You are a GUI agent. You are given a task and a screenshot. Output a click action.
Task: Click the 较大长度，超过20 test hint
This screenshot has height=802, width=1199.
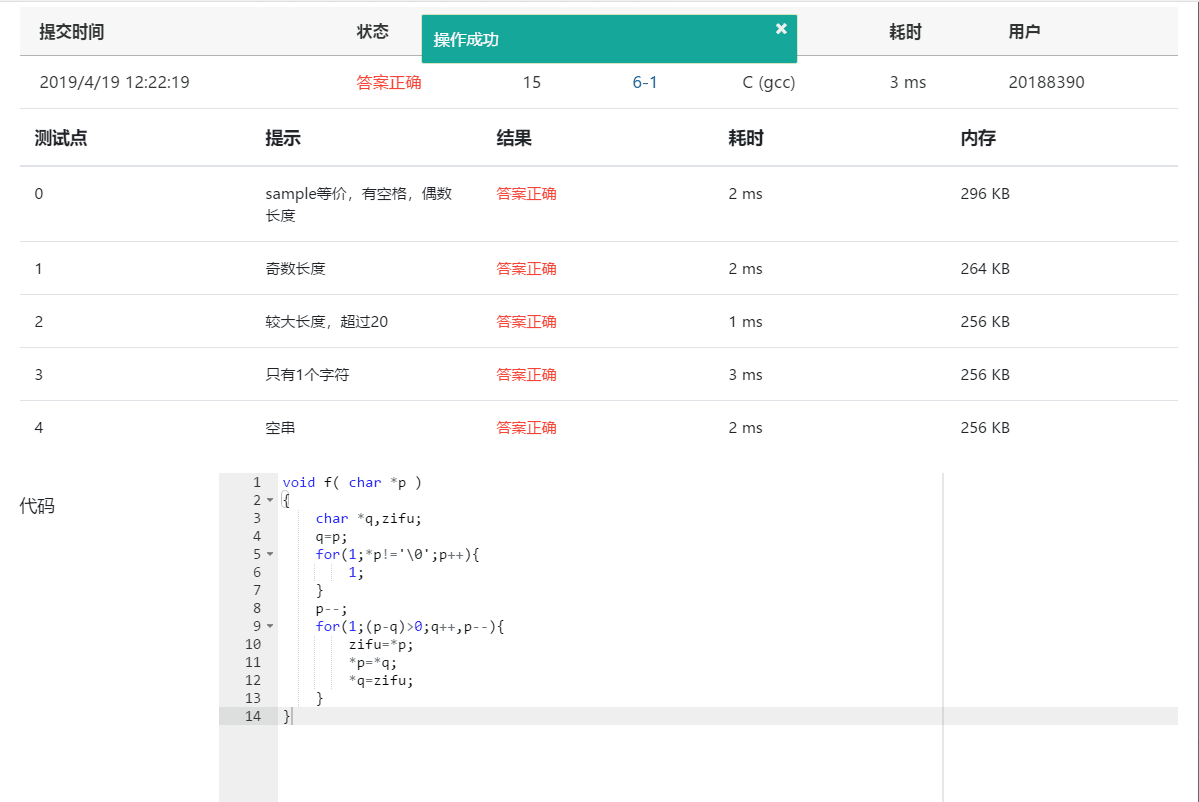pos(327,322)
